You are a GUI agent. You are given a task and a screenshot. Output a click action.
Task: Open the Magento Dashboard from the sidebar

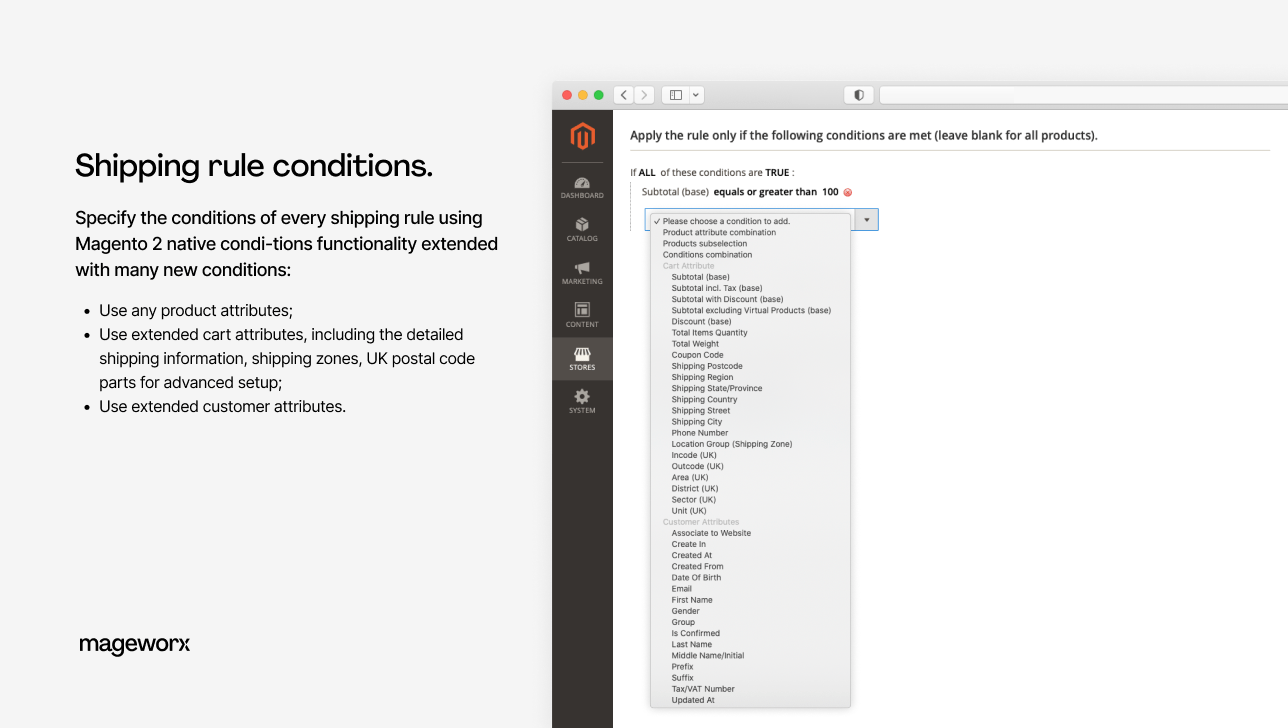pyautogui.click(x=582, y=186)
